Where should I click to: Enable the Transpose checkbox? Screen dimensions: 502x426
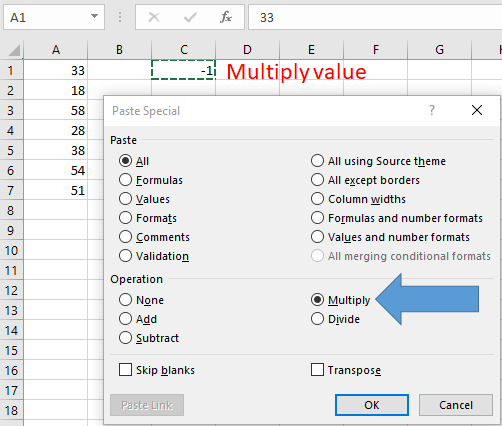click(x=346, y=370)
